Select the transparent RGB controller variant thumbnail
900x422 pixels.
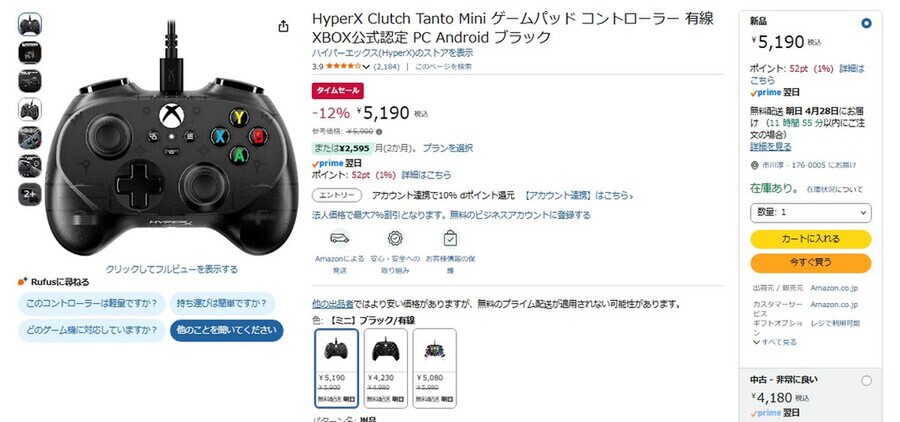435,368
